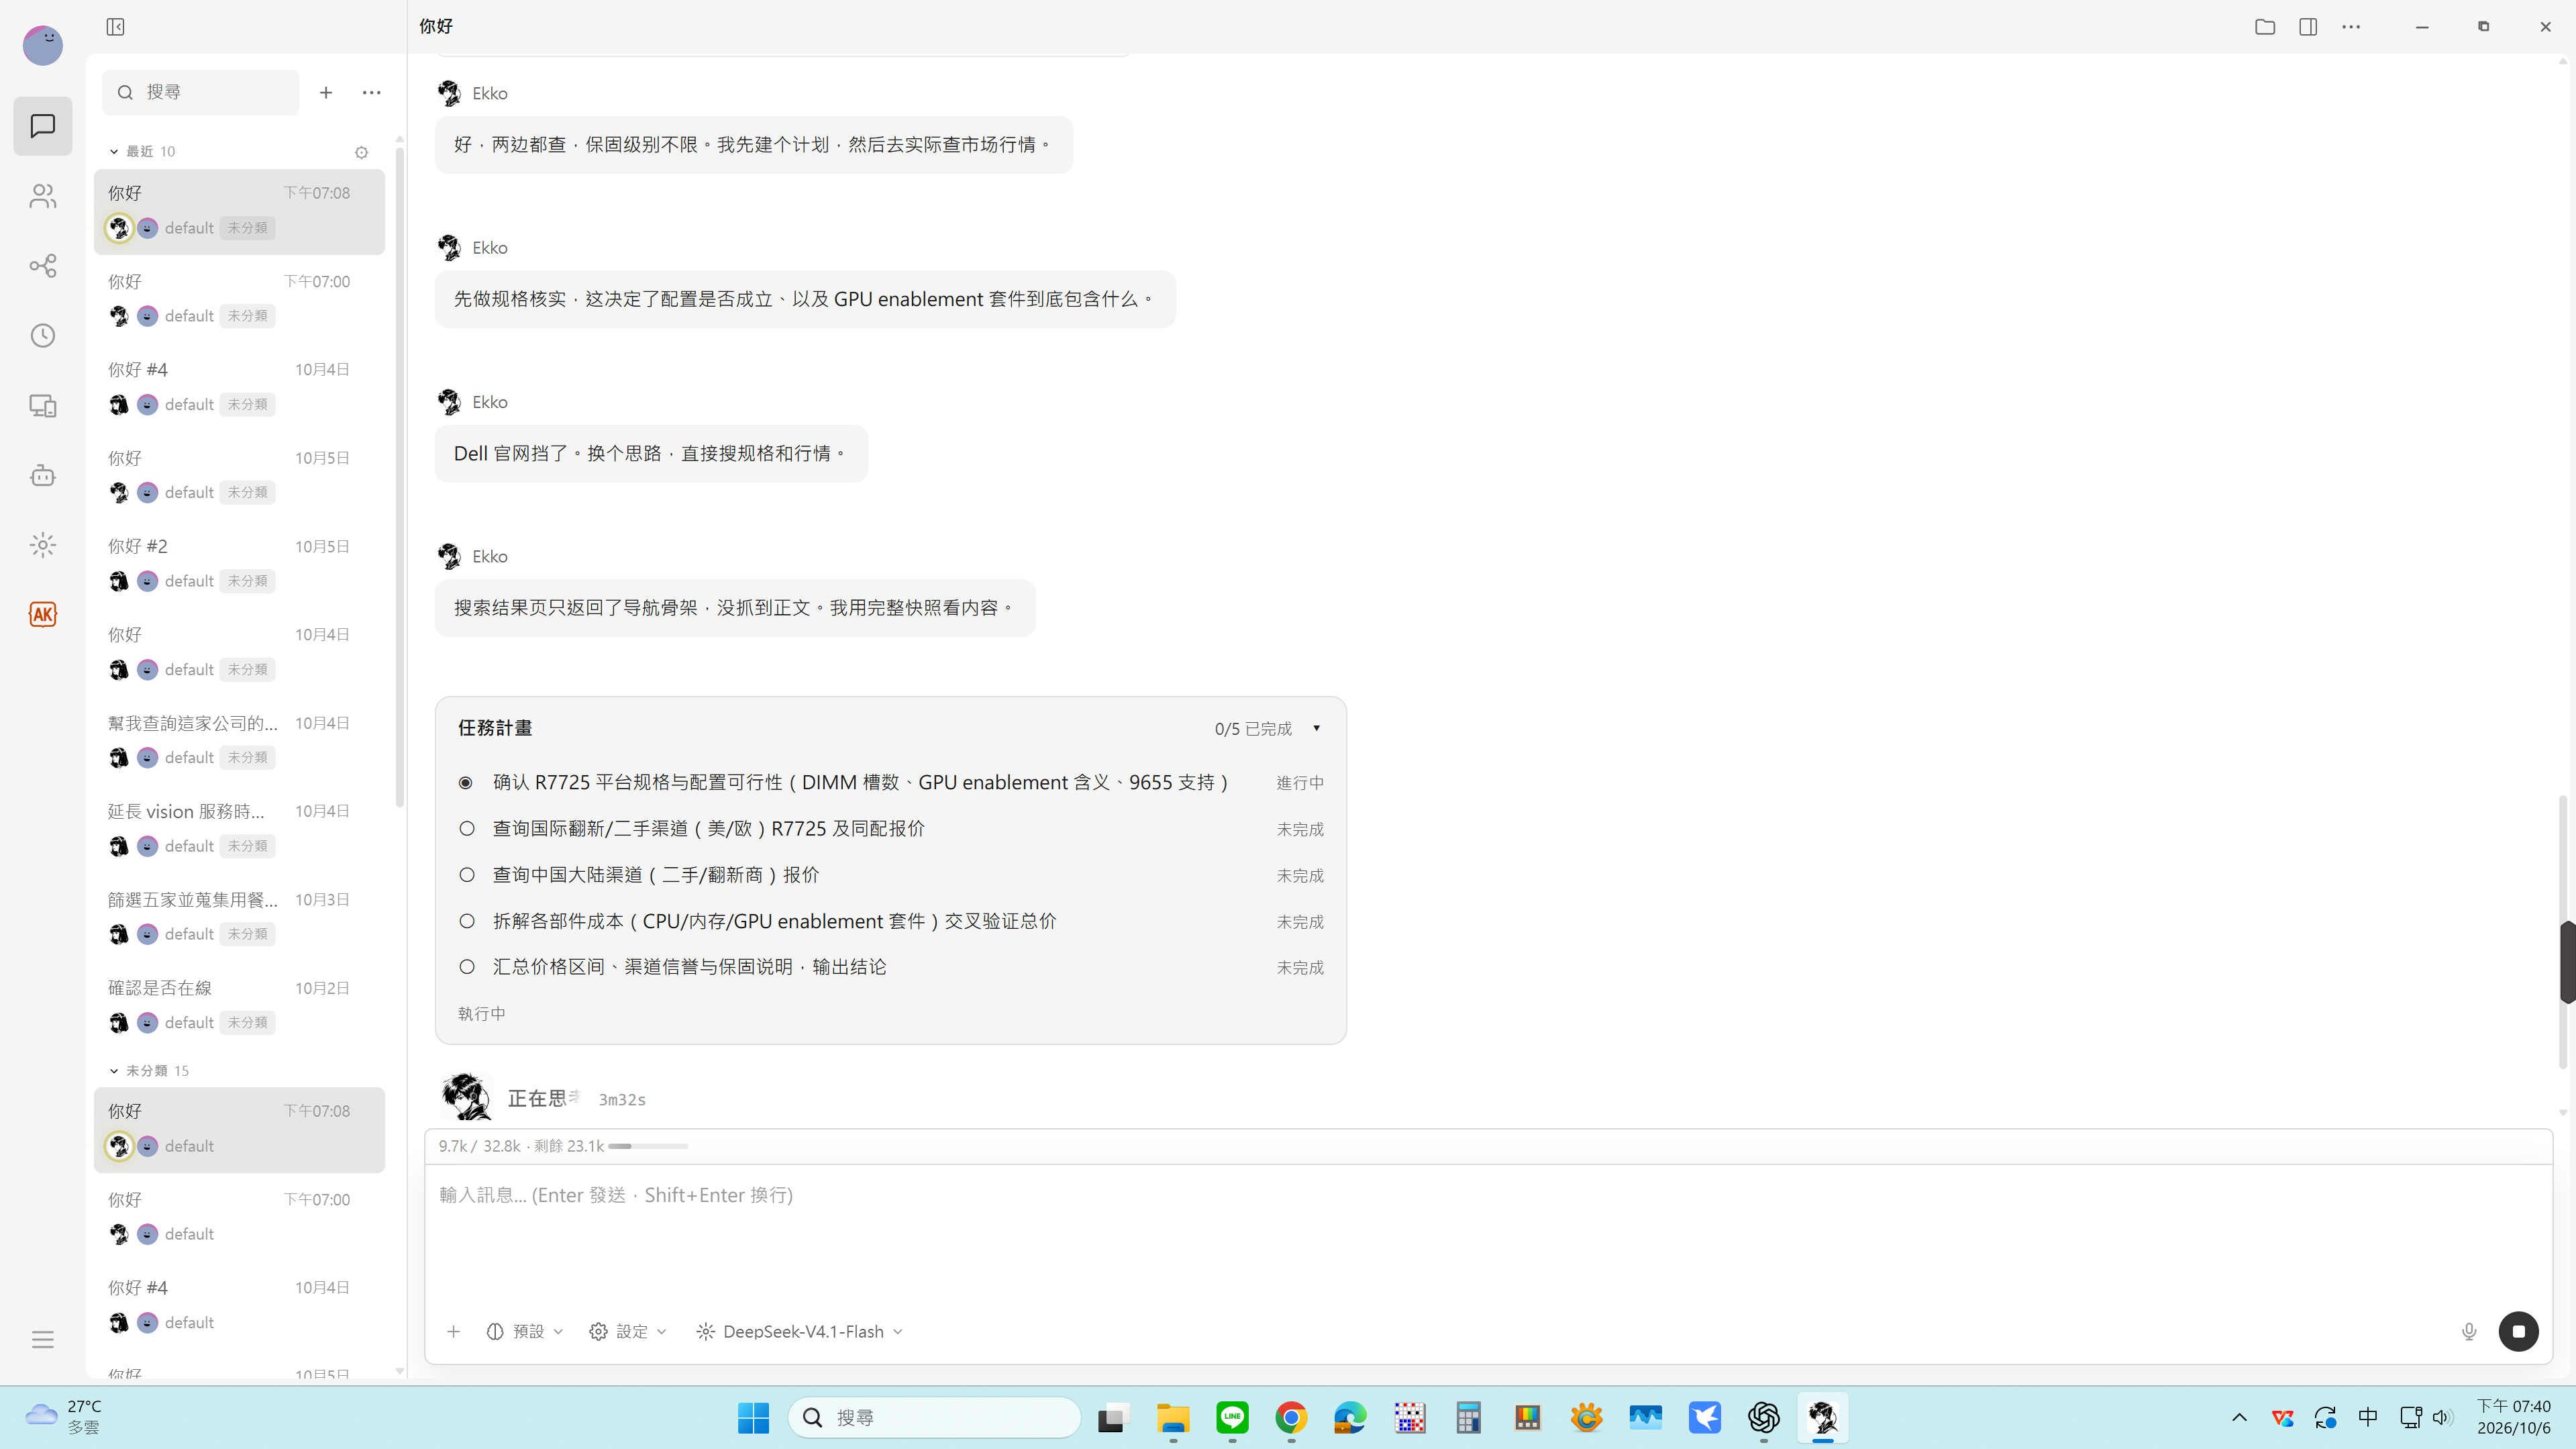Viewport: 2576px width, 1449px height.
Task: Open the orange AK sidebar icon
Action: 43,614
